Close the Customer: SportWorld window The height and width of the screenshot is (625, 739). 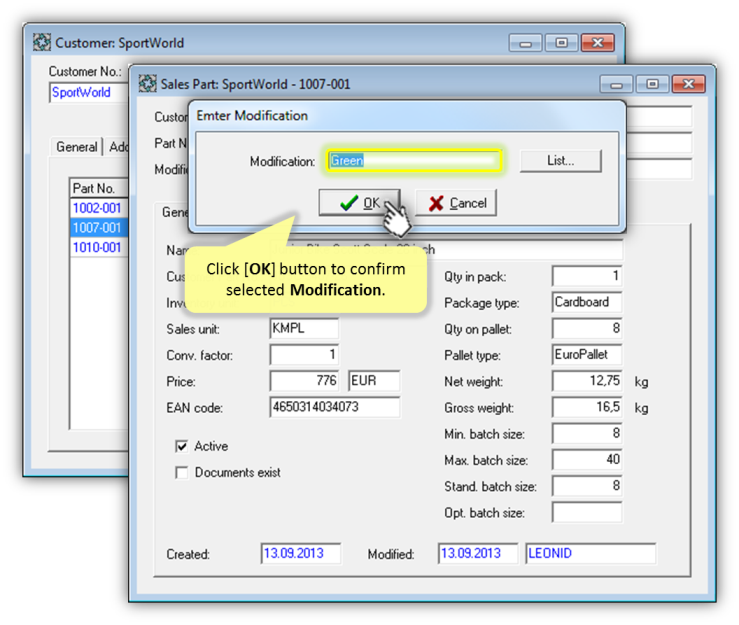pyautogui.click(x=598, y=43)
